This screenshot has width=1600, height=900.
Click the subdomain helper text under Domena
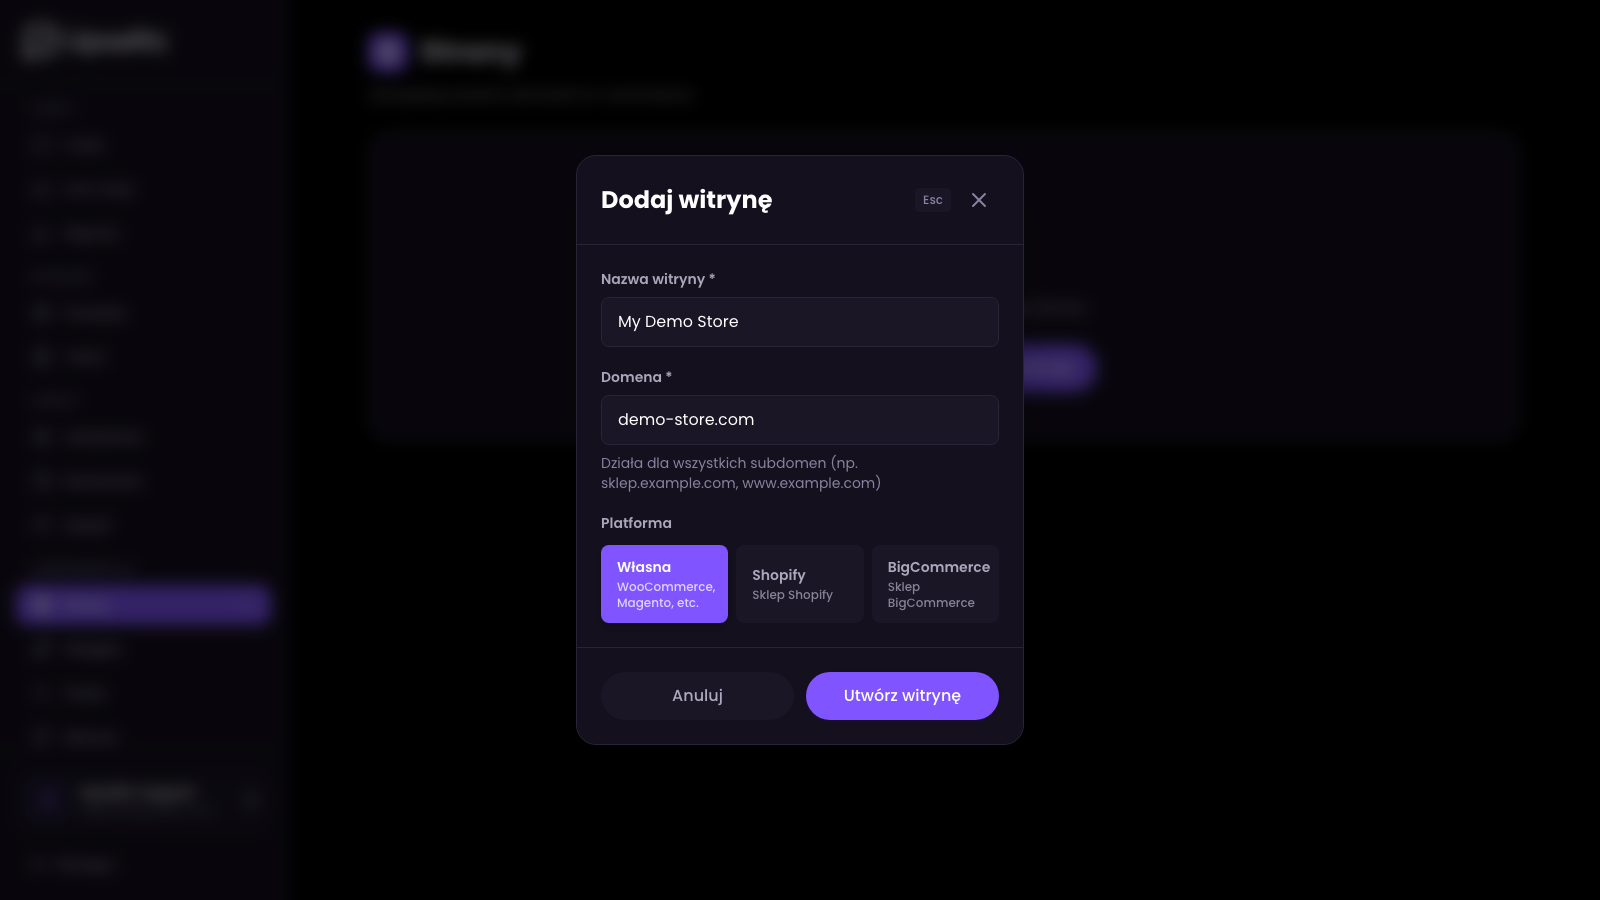pyautogui.click(x=740, y=473)
